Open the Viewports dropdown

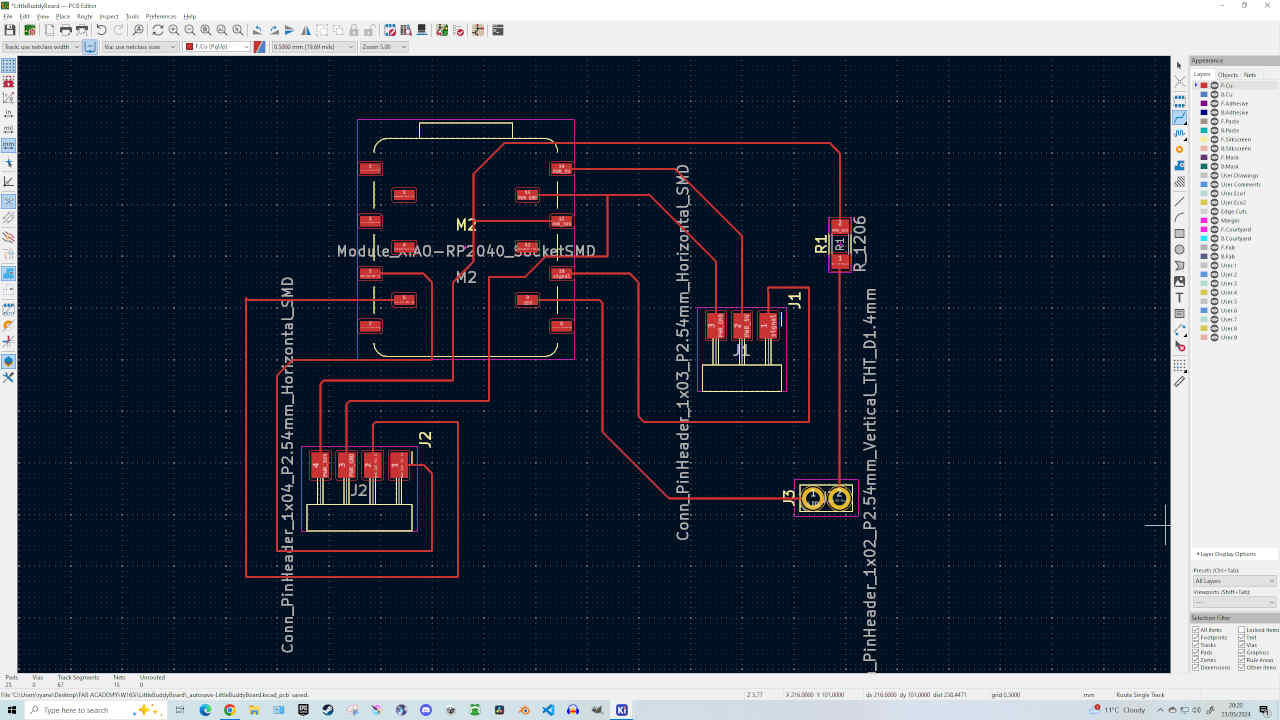coord(1235,602)
